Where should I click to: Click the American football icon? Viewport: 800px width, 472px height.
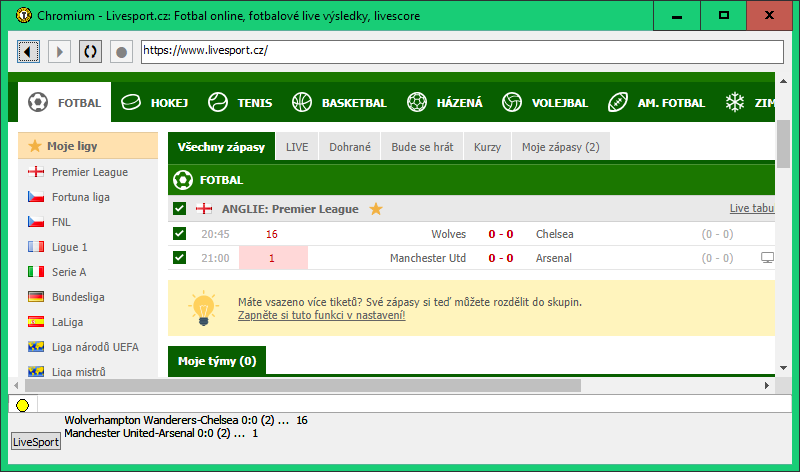(617, 102)
